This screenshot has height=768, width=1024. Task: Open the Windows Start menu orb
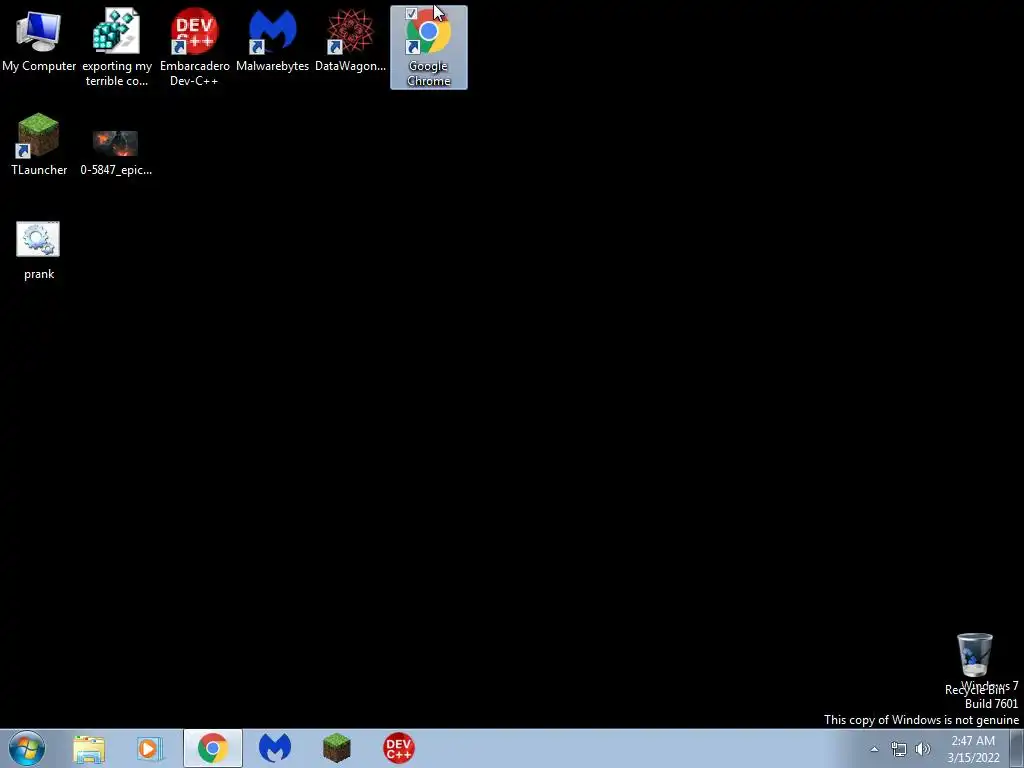pyautogui.click(x=27, y=748)
